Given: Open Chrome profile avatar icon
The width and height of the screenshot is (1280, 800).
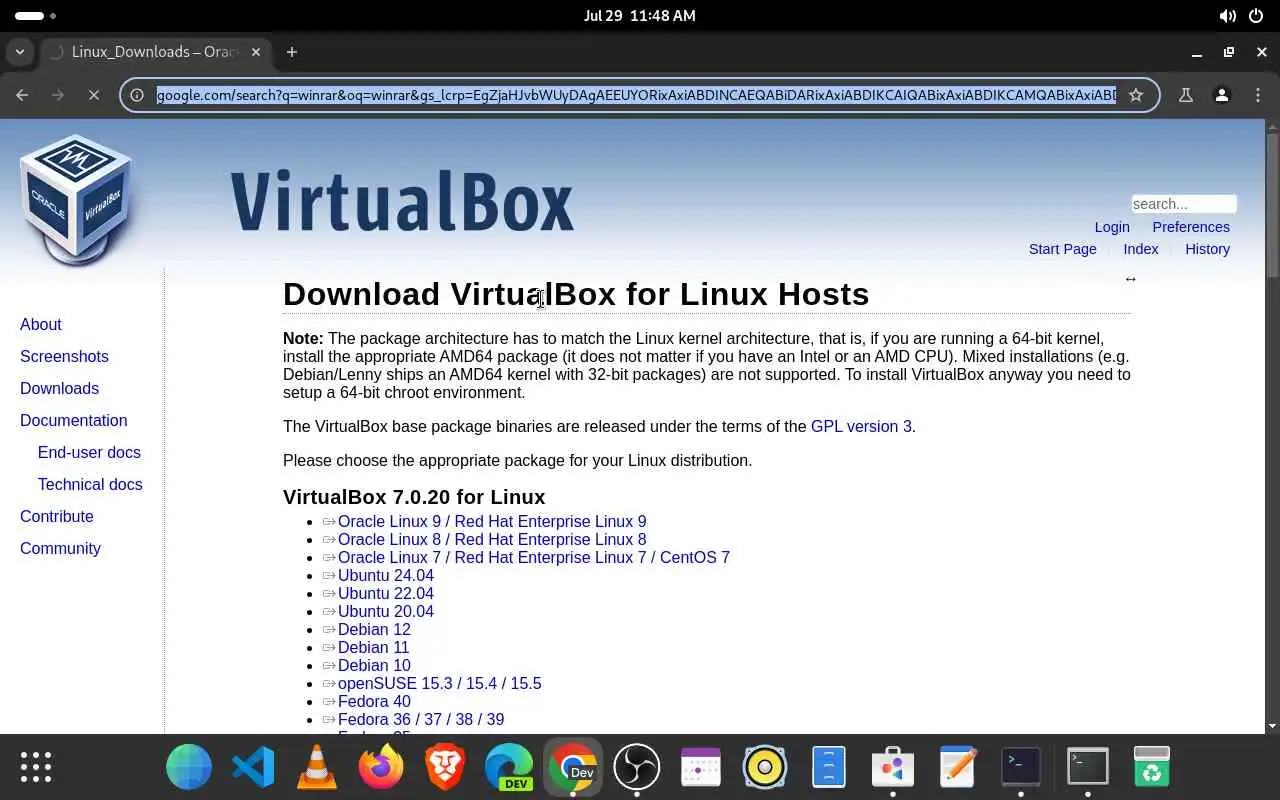Looking at the screenshot, I should click(x=1221, y=95).
